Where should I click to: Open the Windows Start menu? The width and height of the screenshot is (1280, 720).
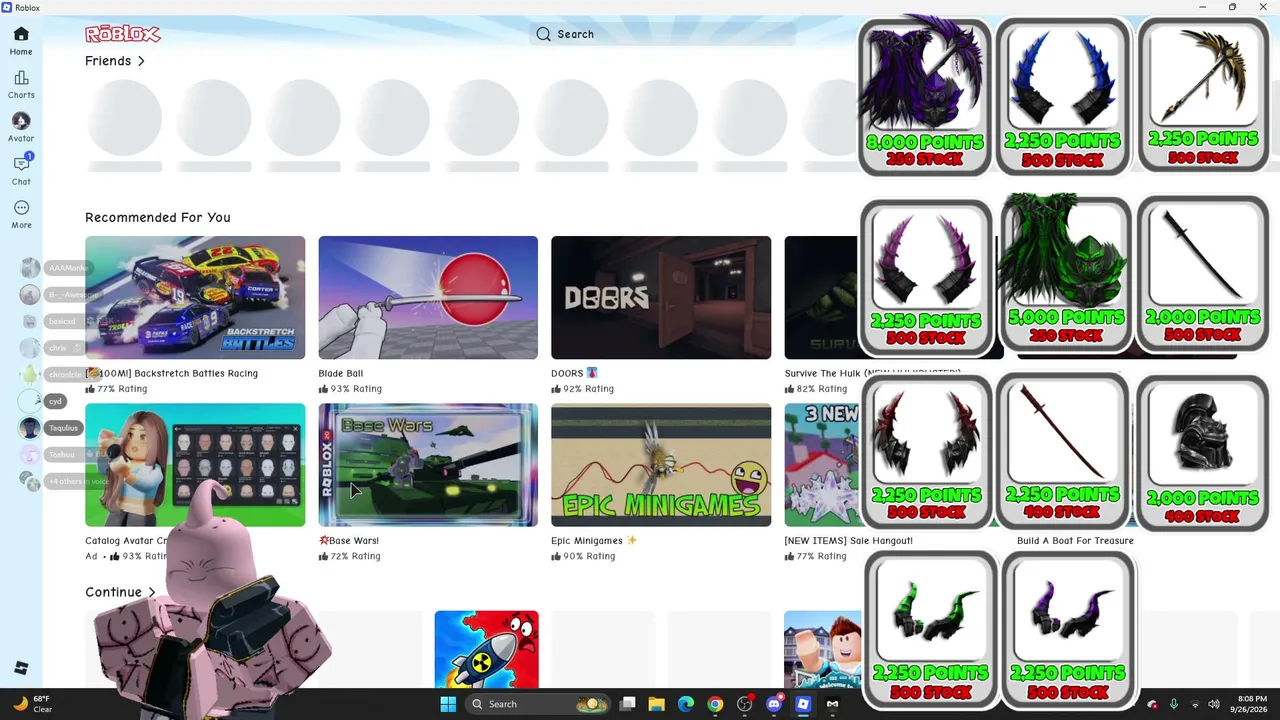pyautogui.click(x=447, y=704)
